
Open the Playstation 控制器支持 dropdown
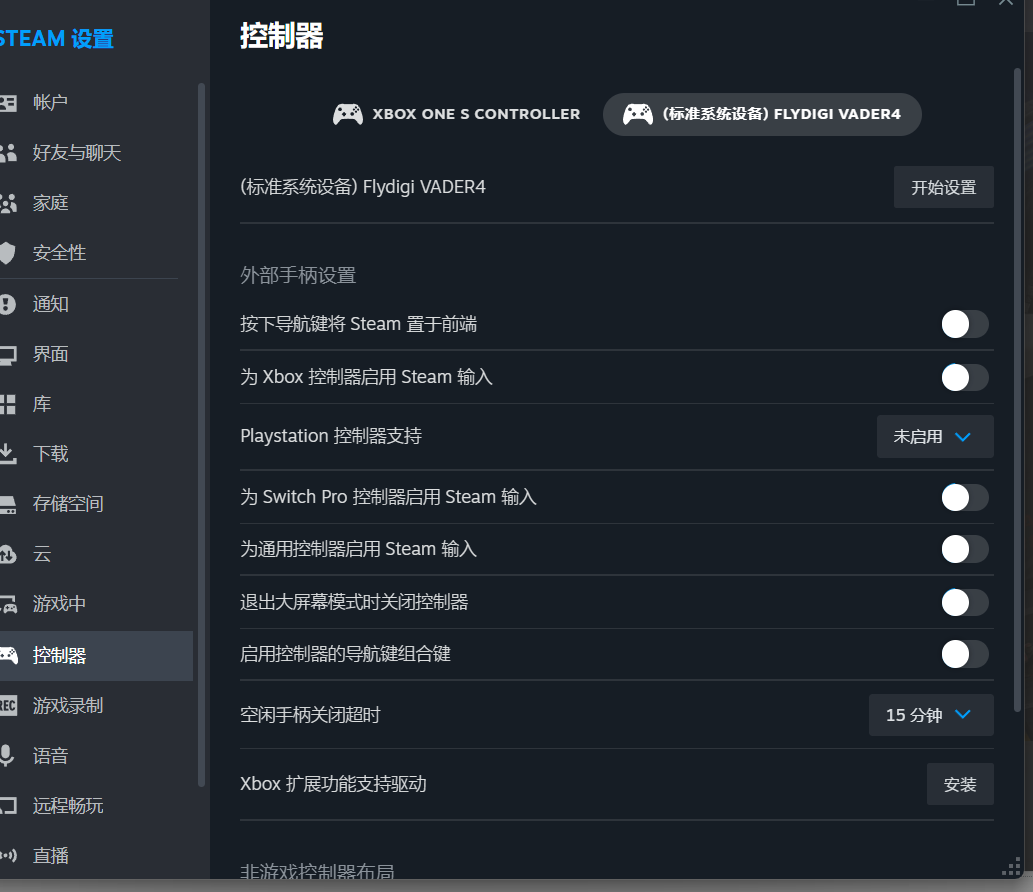coord(934,437)
